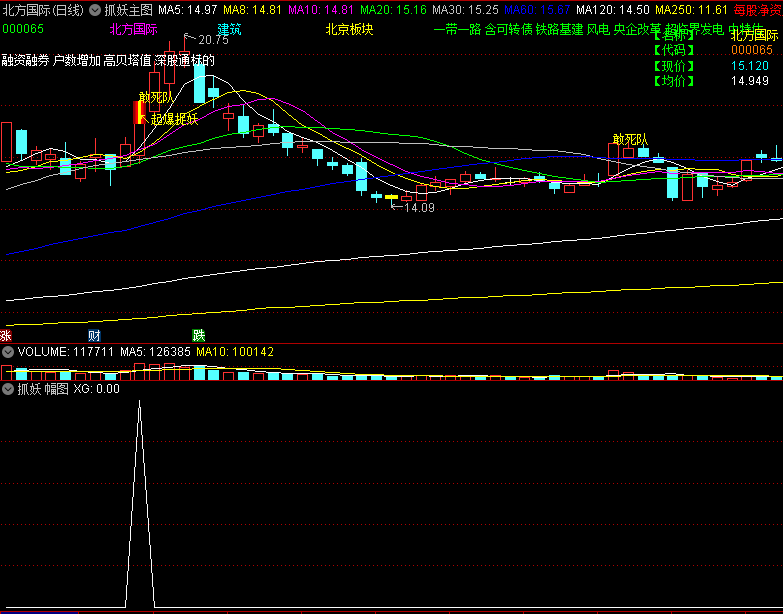Select the yellow MA250: 11.61 label

pyautogui.click(x=692, y=9)
